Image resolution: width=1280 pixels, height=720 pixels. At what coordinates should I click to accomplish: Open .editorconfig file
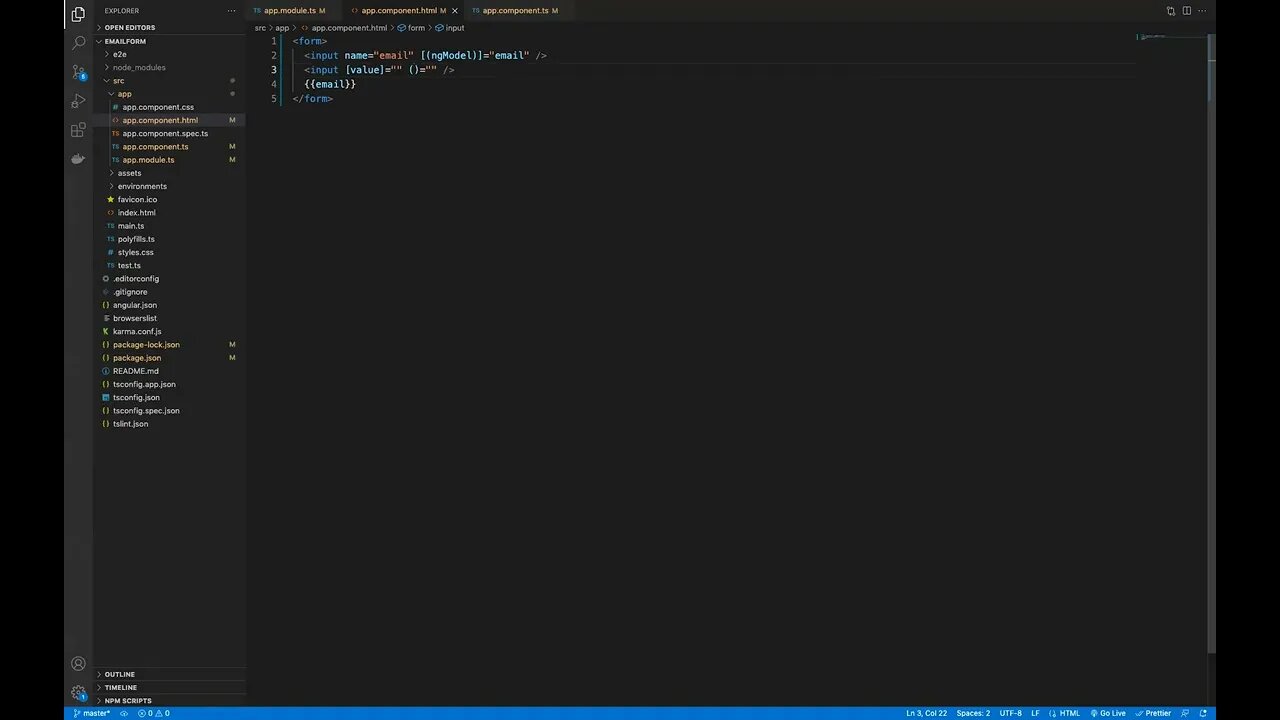click(x=170, y=278)
